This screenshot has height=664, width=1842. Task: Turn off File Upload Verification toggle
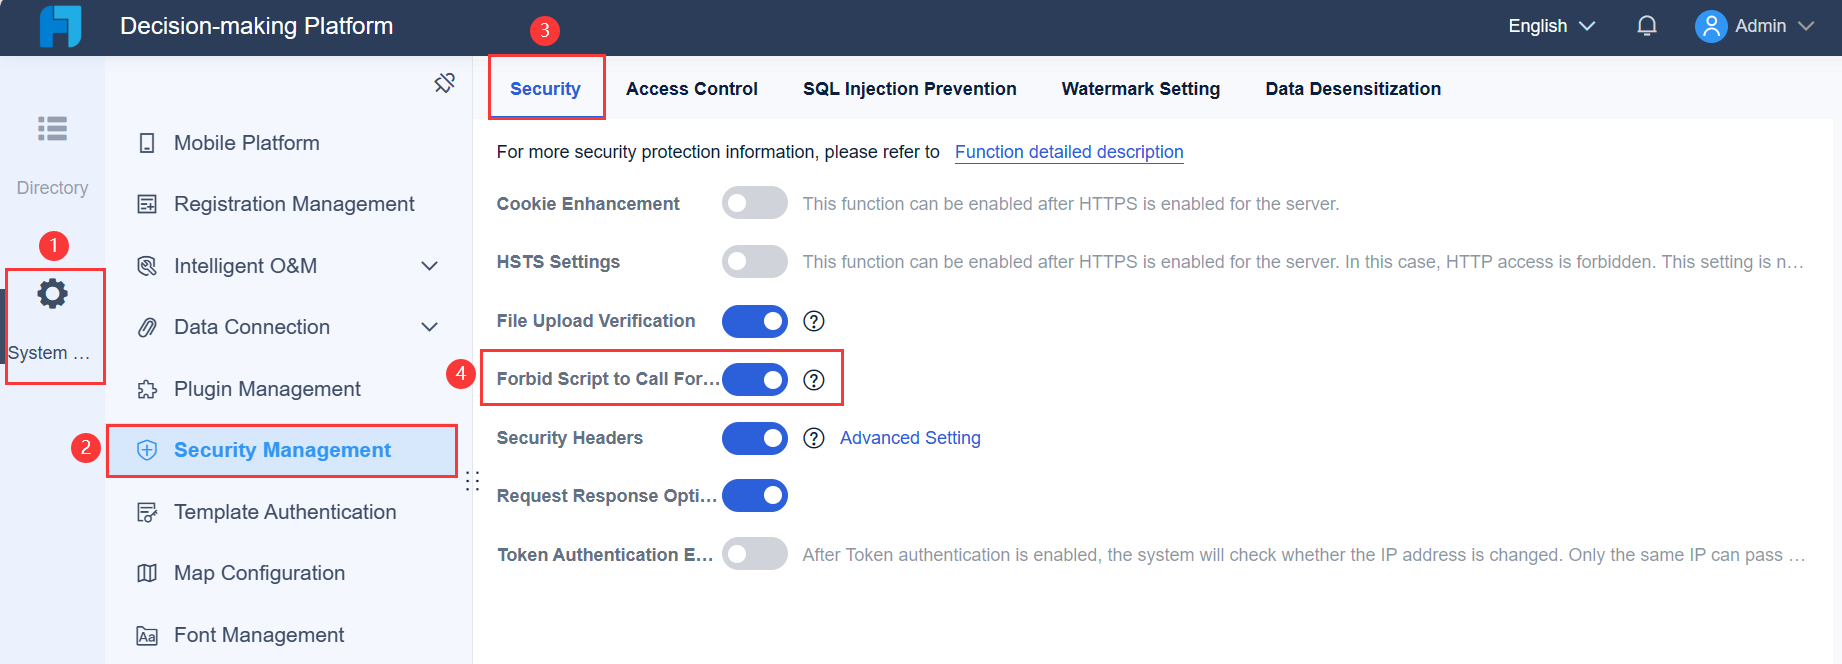click(x=755, y=321)
